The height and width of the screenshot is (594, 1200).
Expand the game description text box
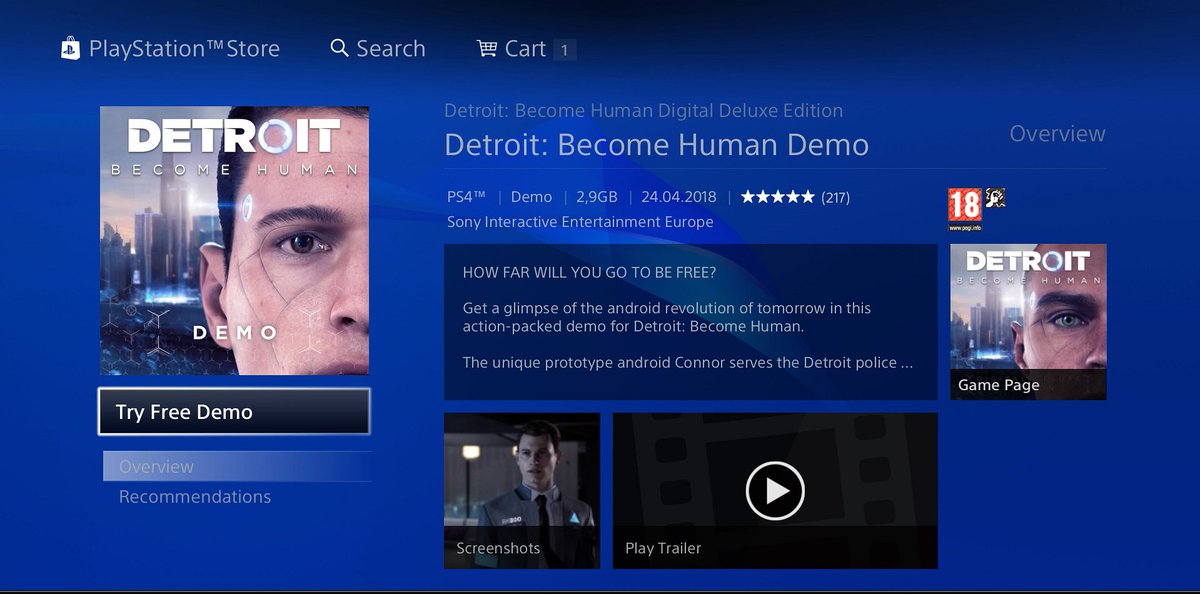tap(691, 322)
